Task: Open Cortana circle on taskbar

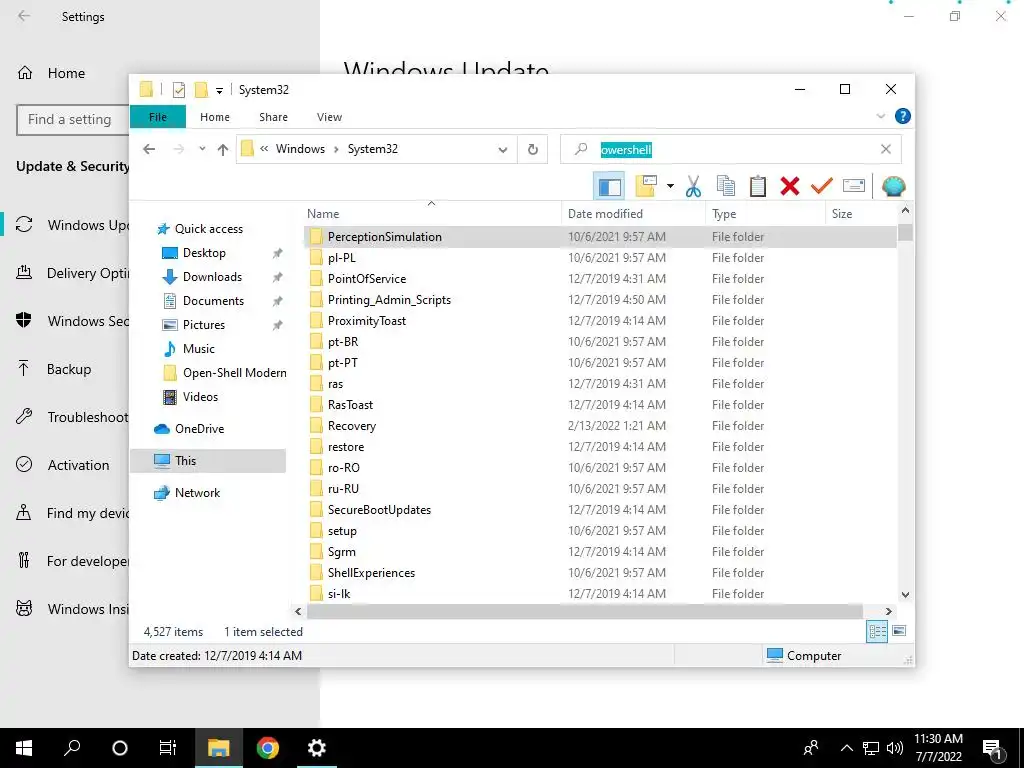Action: (120, 748)
